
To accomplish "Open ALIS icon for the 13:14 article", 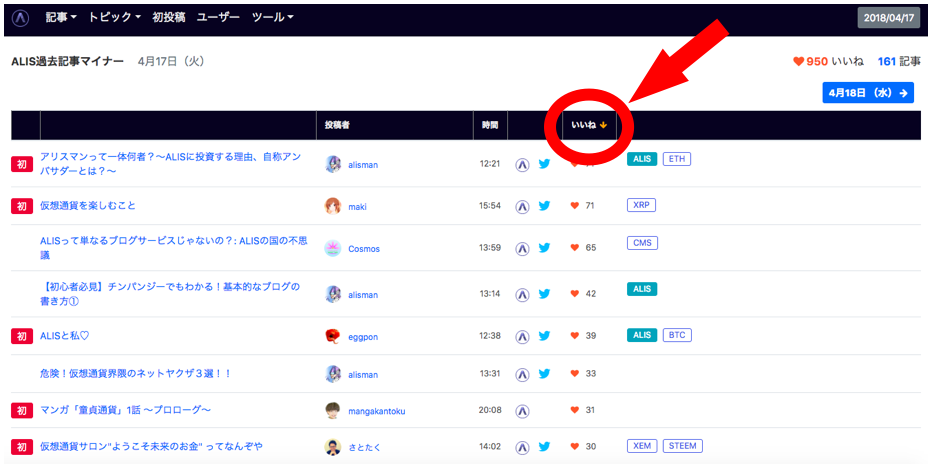I will pyautogui.click(x=522, y=294).
